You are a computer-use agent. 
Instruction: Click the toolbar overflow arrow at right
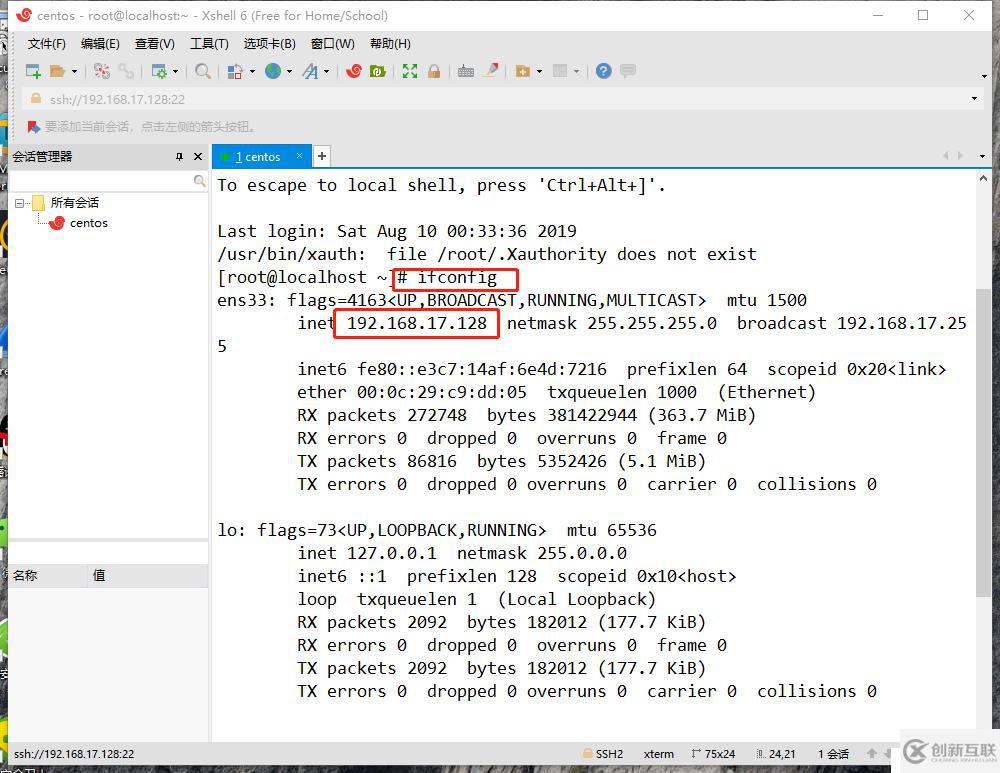tap(984, 77)
